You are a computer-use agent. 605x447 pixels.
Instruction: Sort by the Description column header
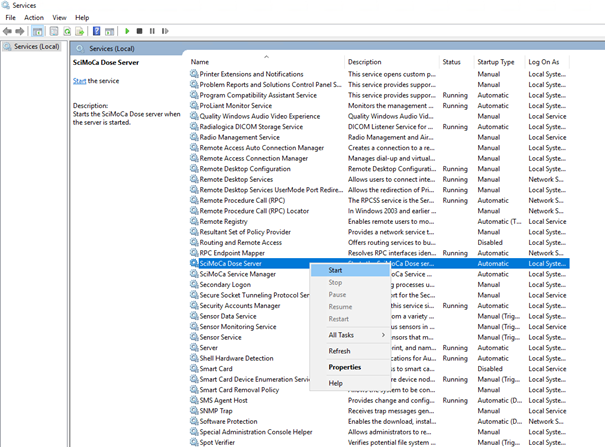(365, 62)
